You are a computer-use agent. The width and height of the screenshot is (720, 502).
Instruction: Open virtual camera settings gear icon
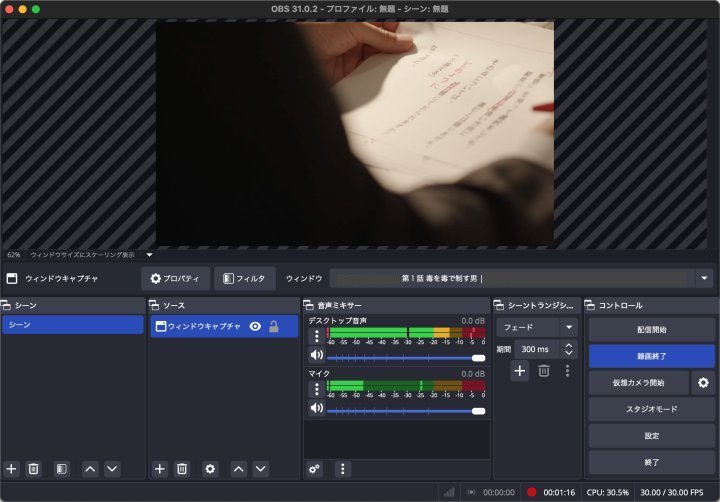tap(703, 383)
